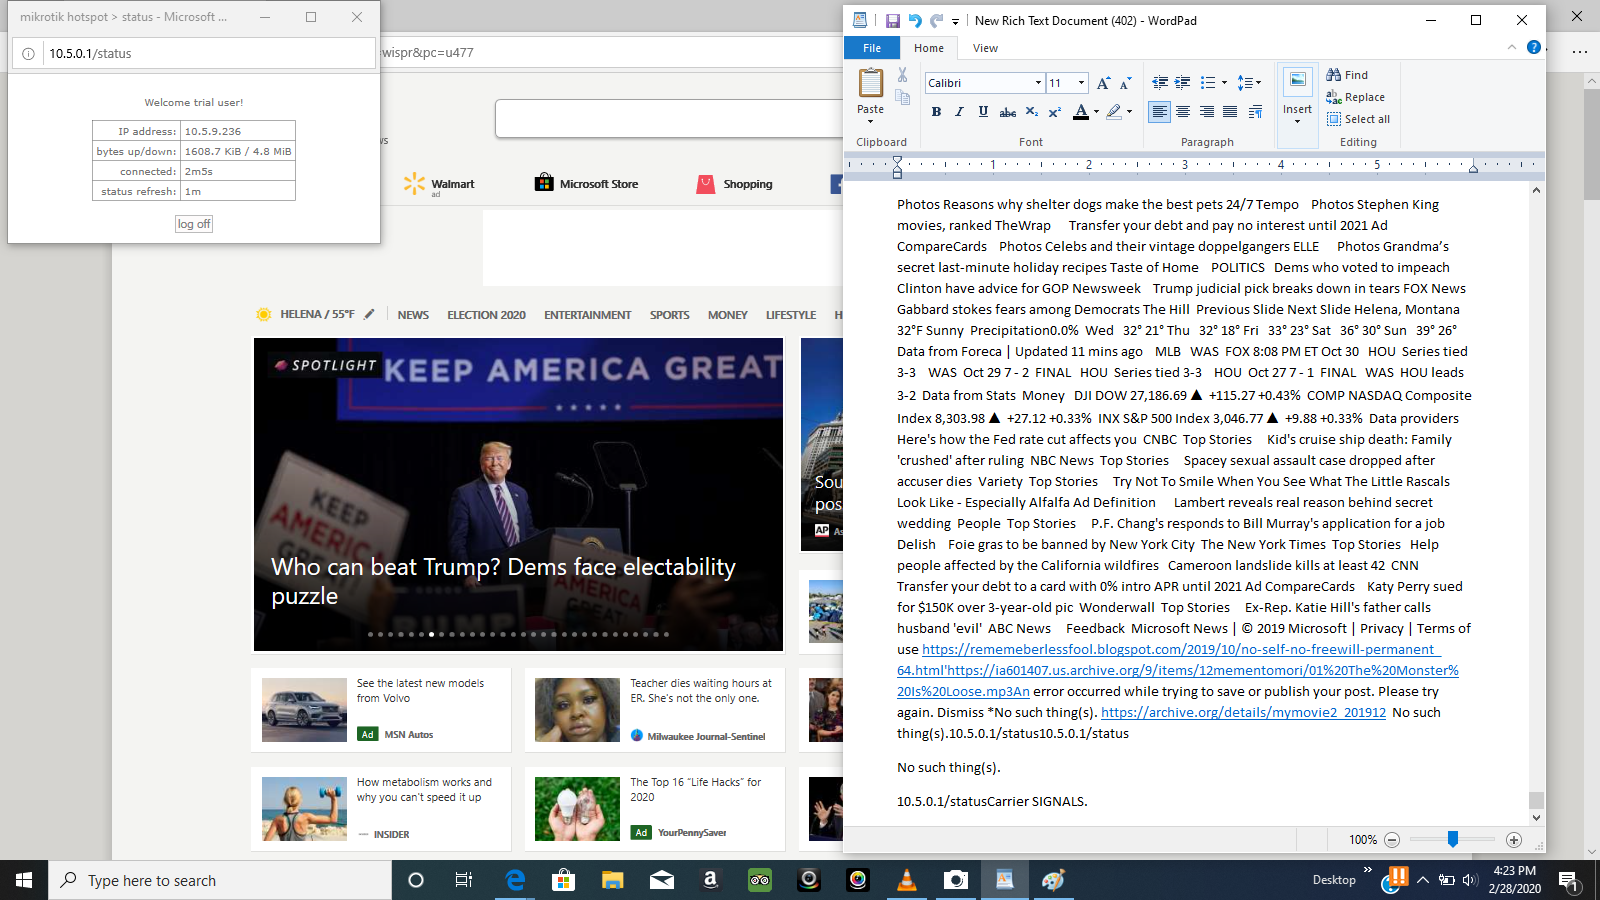Expand the highlight color dropdown arrow
The height and width of the screenshot is (900, 1600).
pos(1130,112)
